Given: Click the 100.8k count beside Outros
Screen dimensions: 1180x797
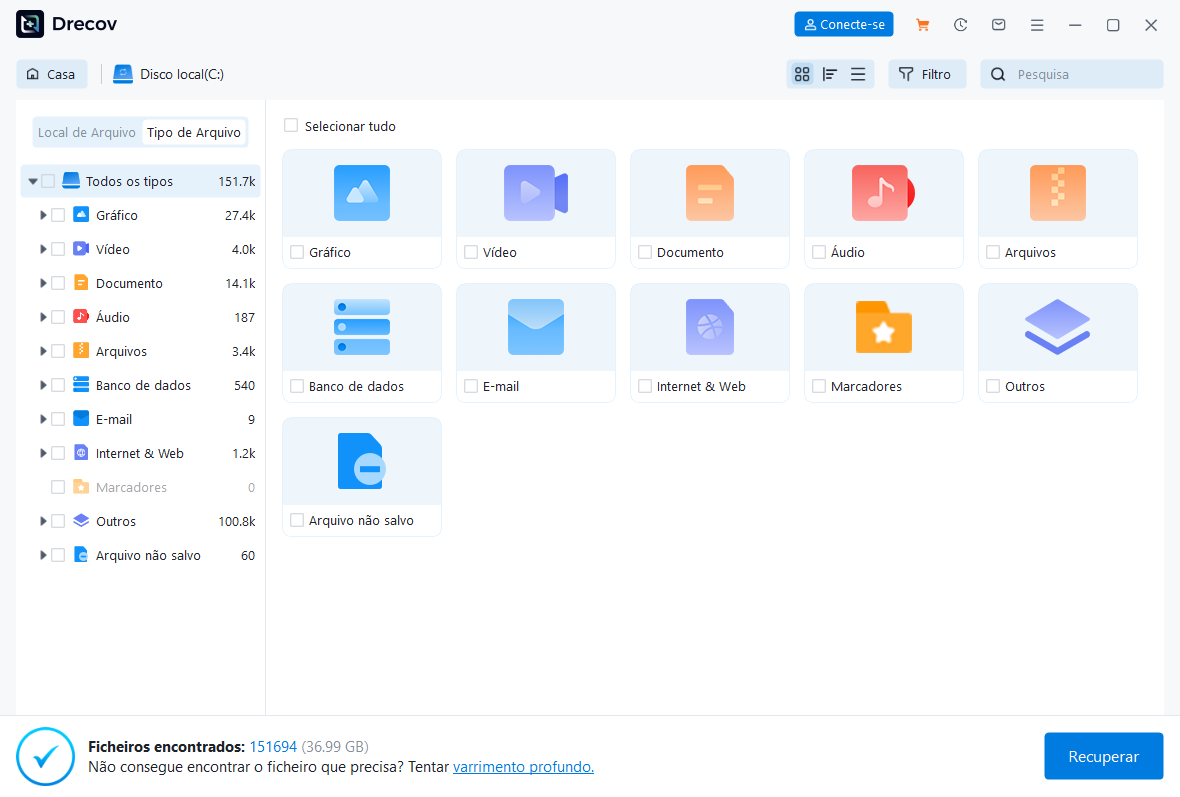Looking at the screenshot, I should pyautogui.click(x=237, y=521).
